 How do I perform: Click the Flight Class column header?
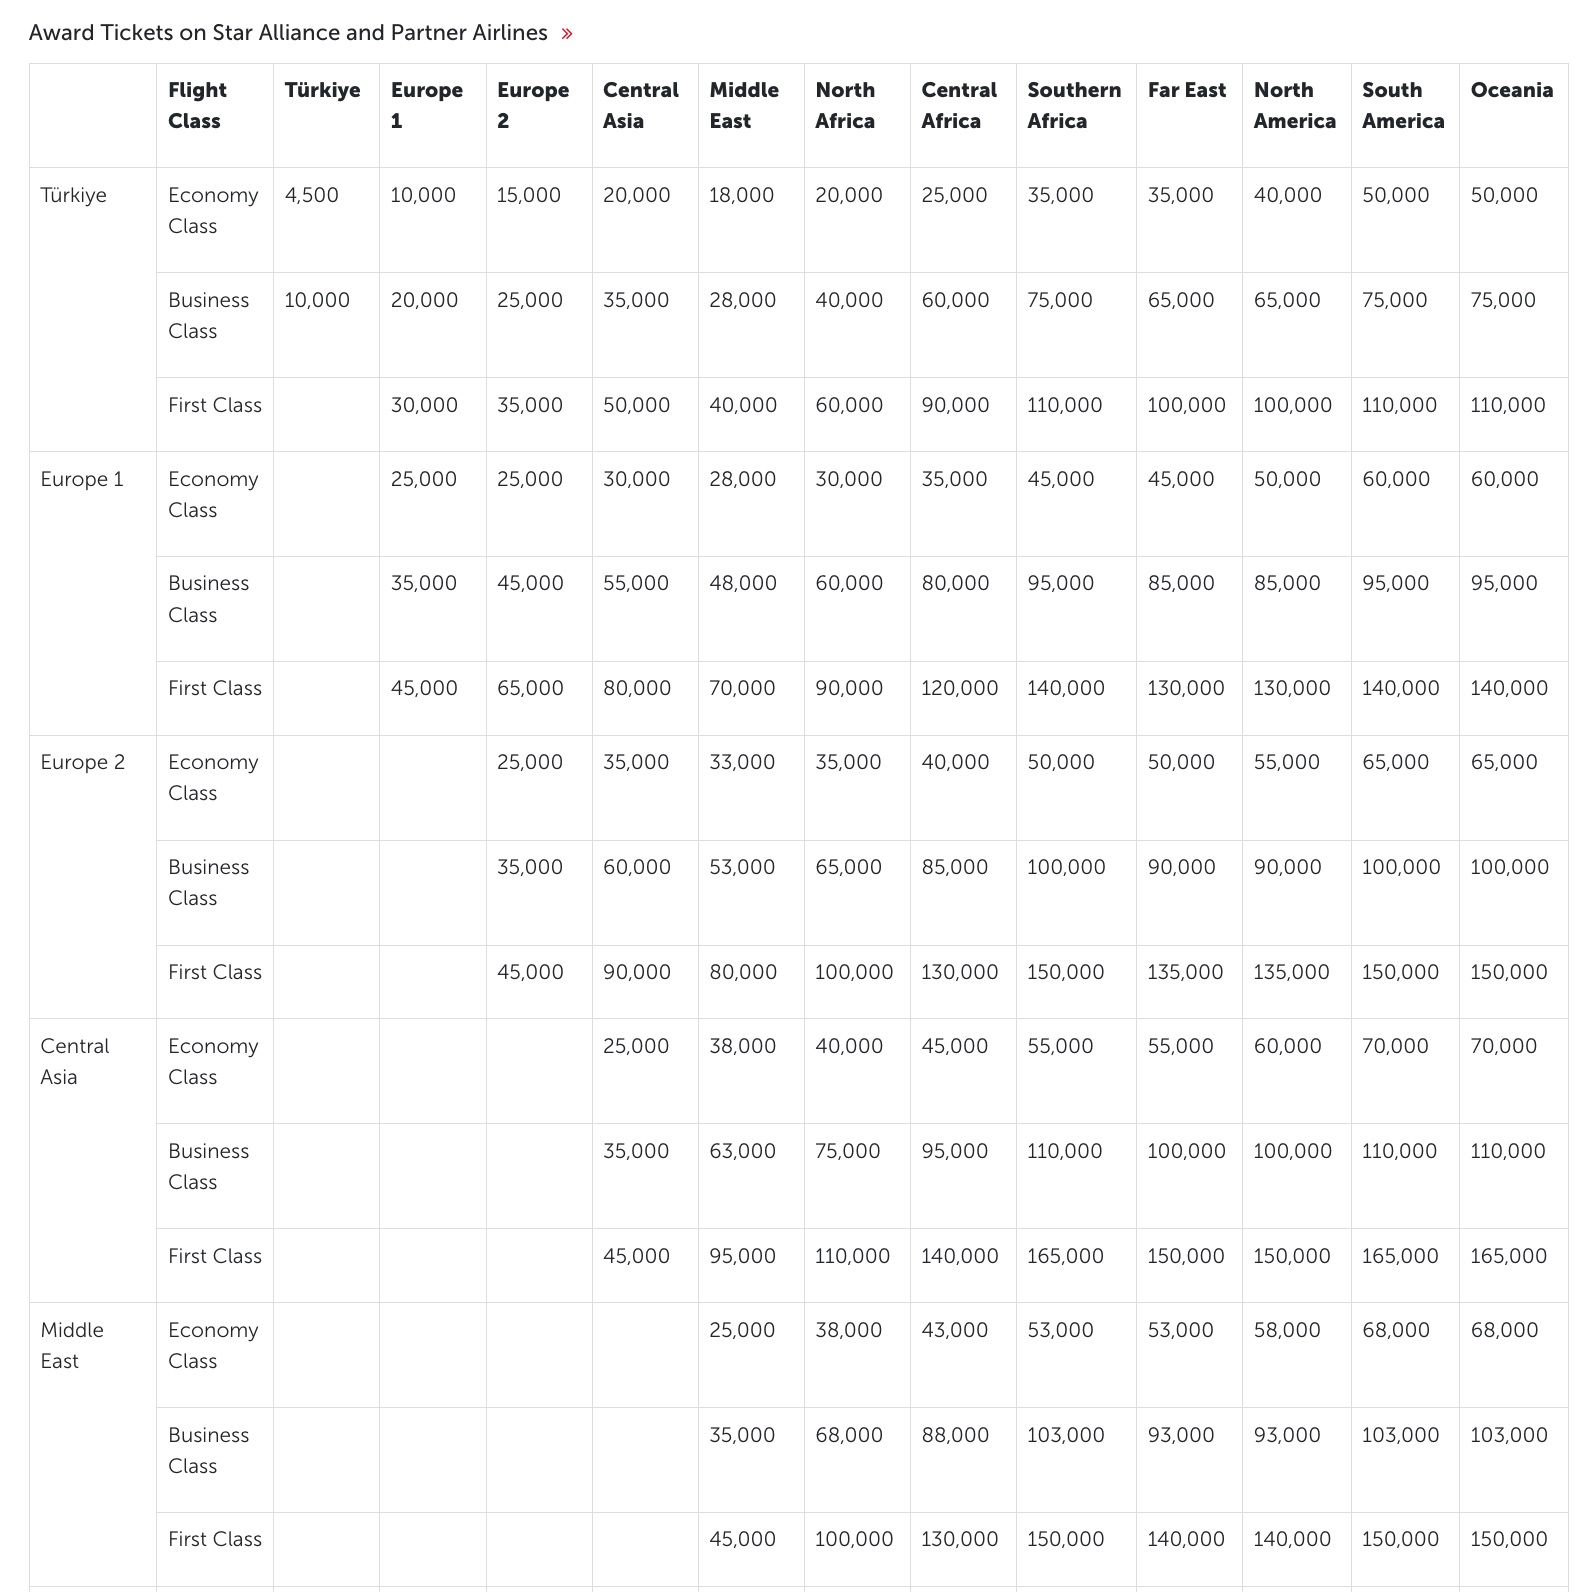197,105
